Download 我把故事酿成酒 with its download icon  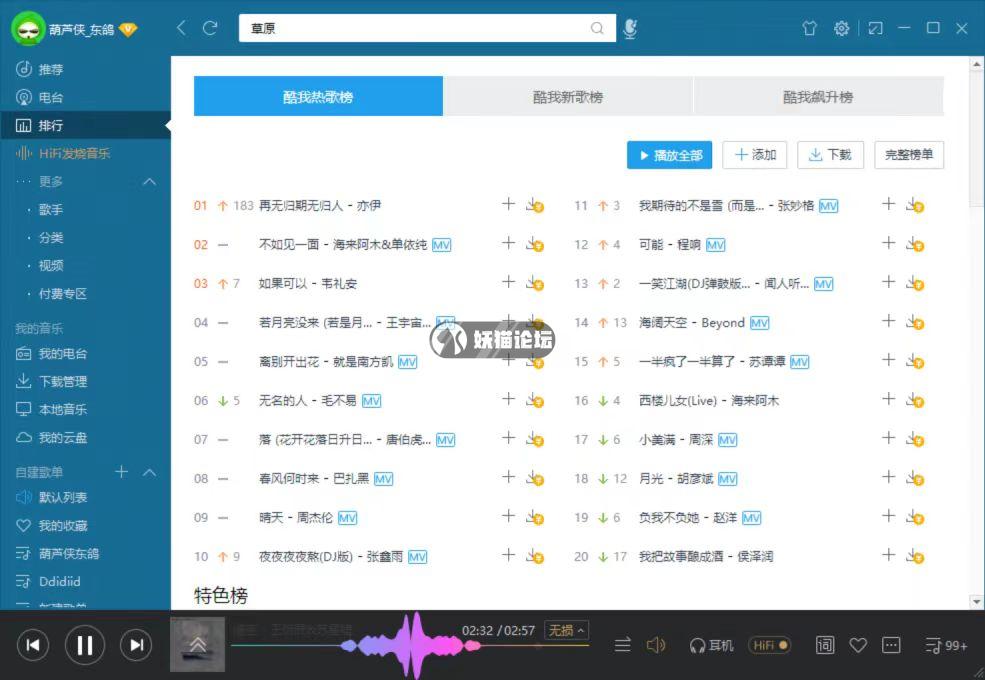[915, 556]
